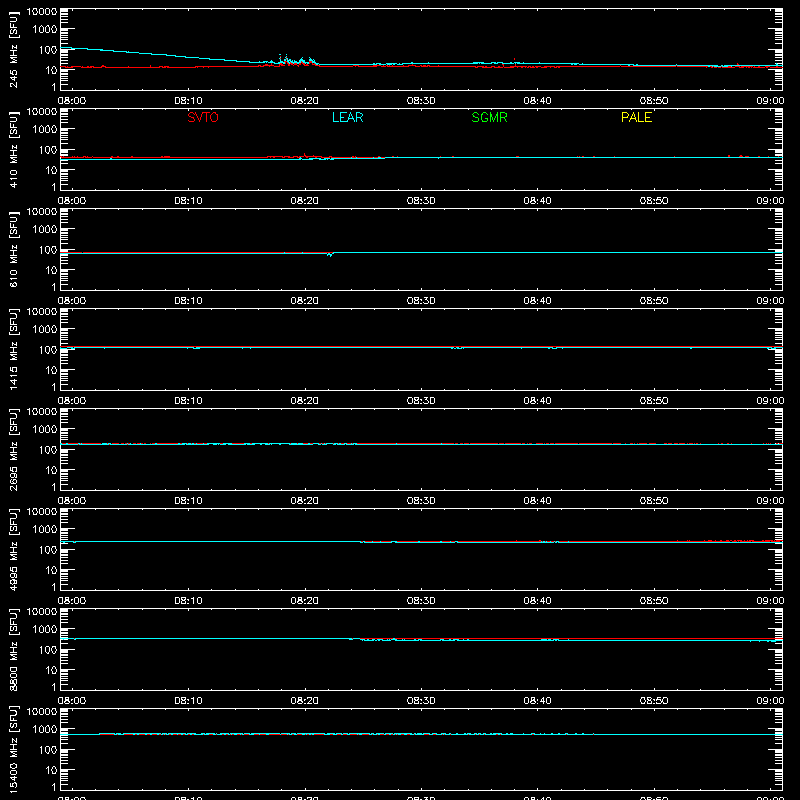Screen dimensions: 800x800
Task: Click the cyan LEAR legend label
Action: (347, 117)
